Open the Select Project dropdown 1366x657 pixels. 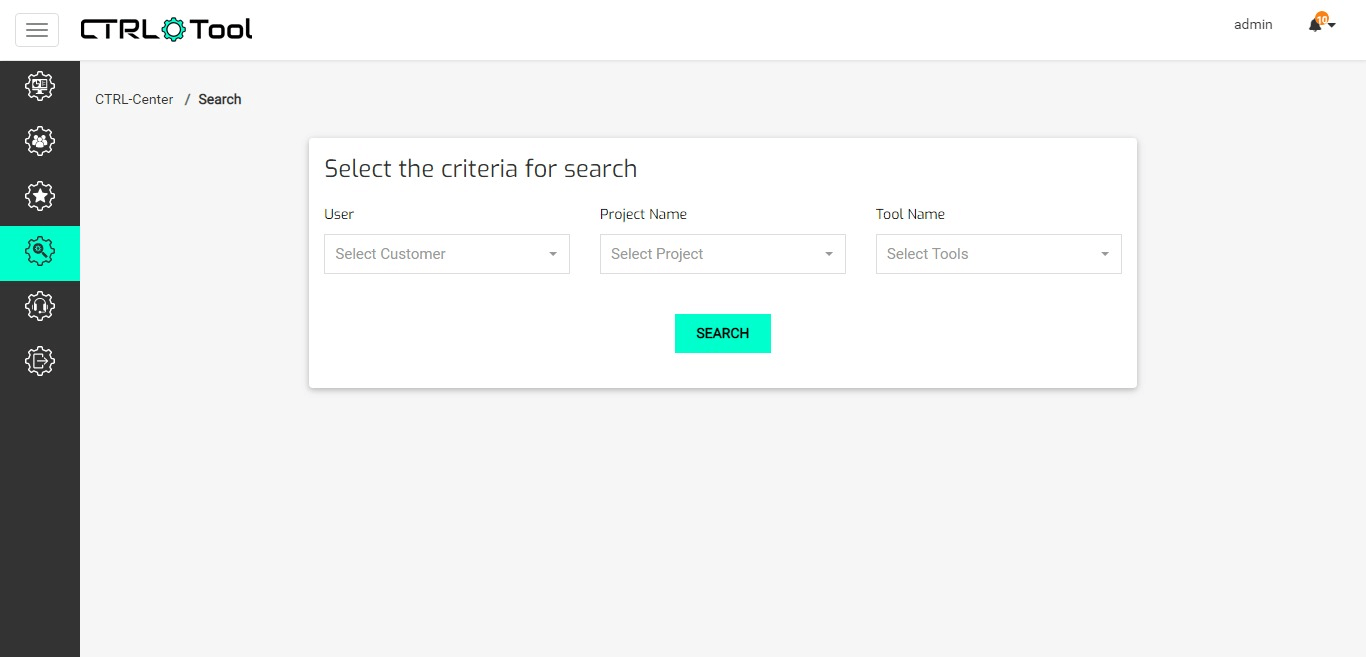tap(711, 254)
